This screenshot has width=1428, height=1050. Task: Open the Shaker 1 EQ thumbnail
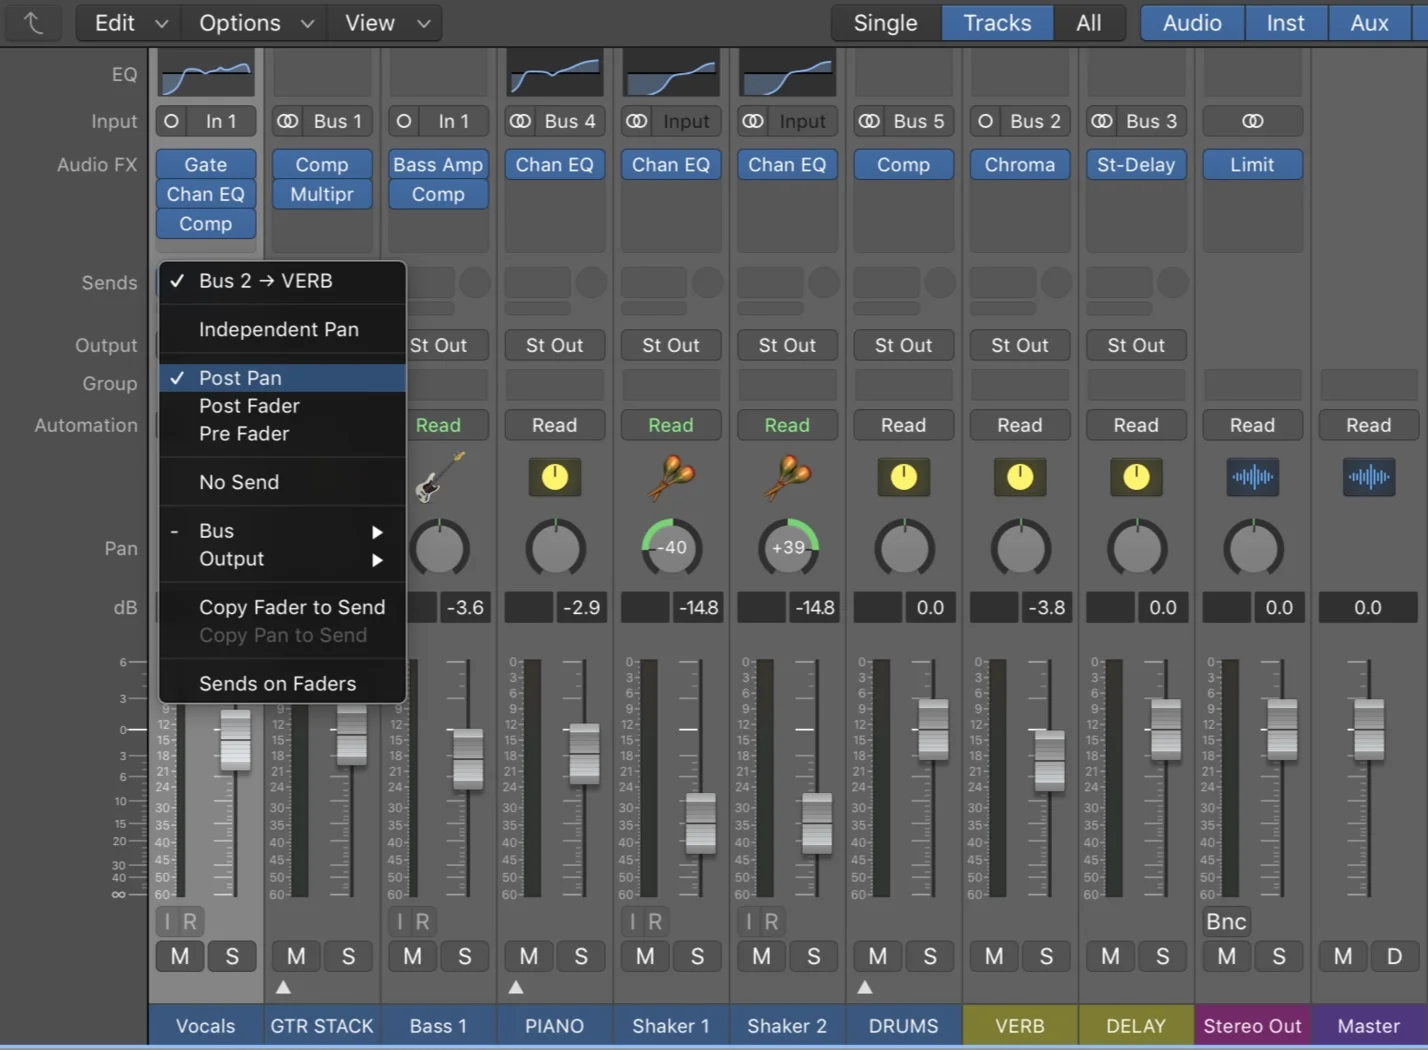671,74
